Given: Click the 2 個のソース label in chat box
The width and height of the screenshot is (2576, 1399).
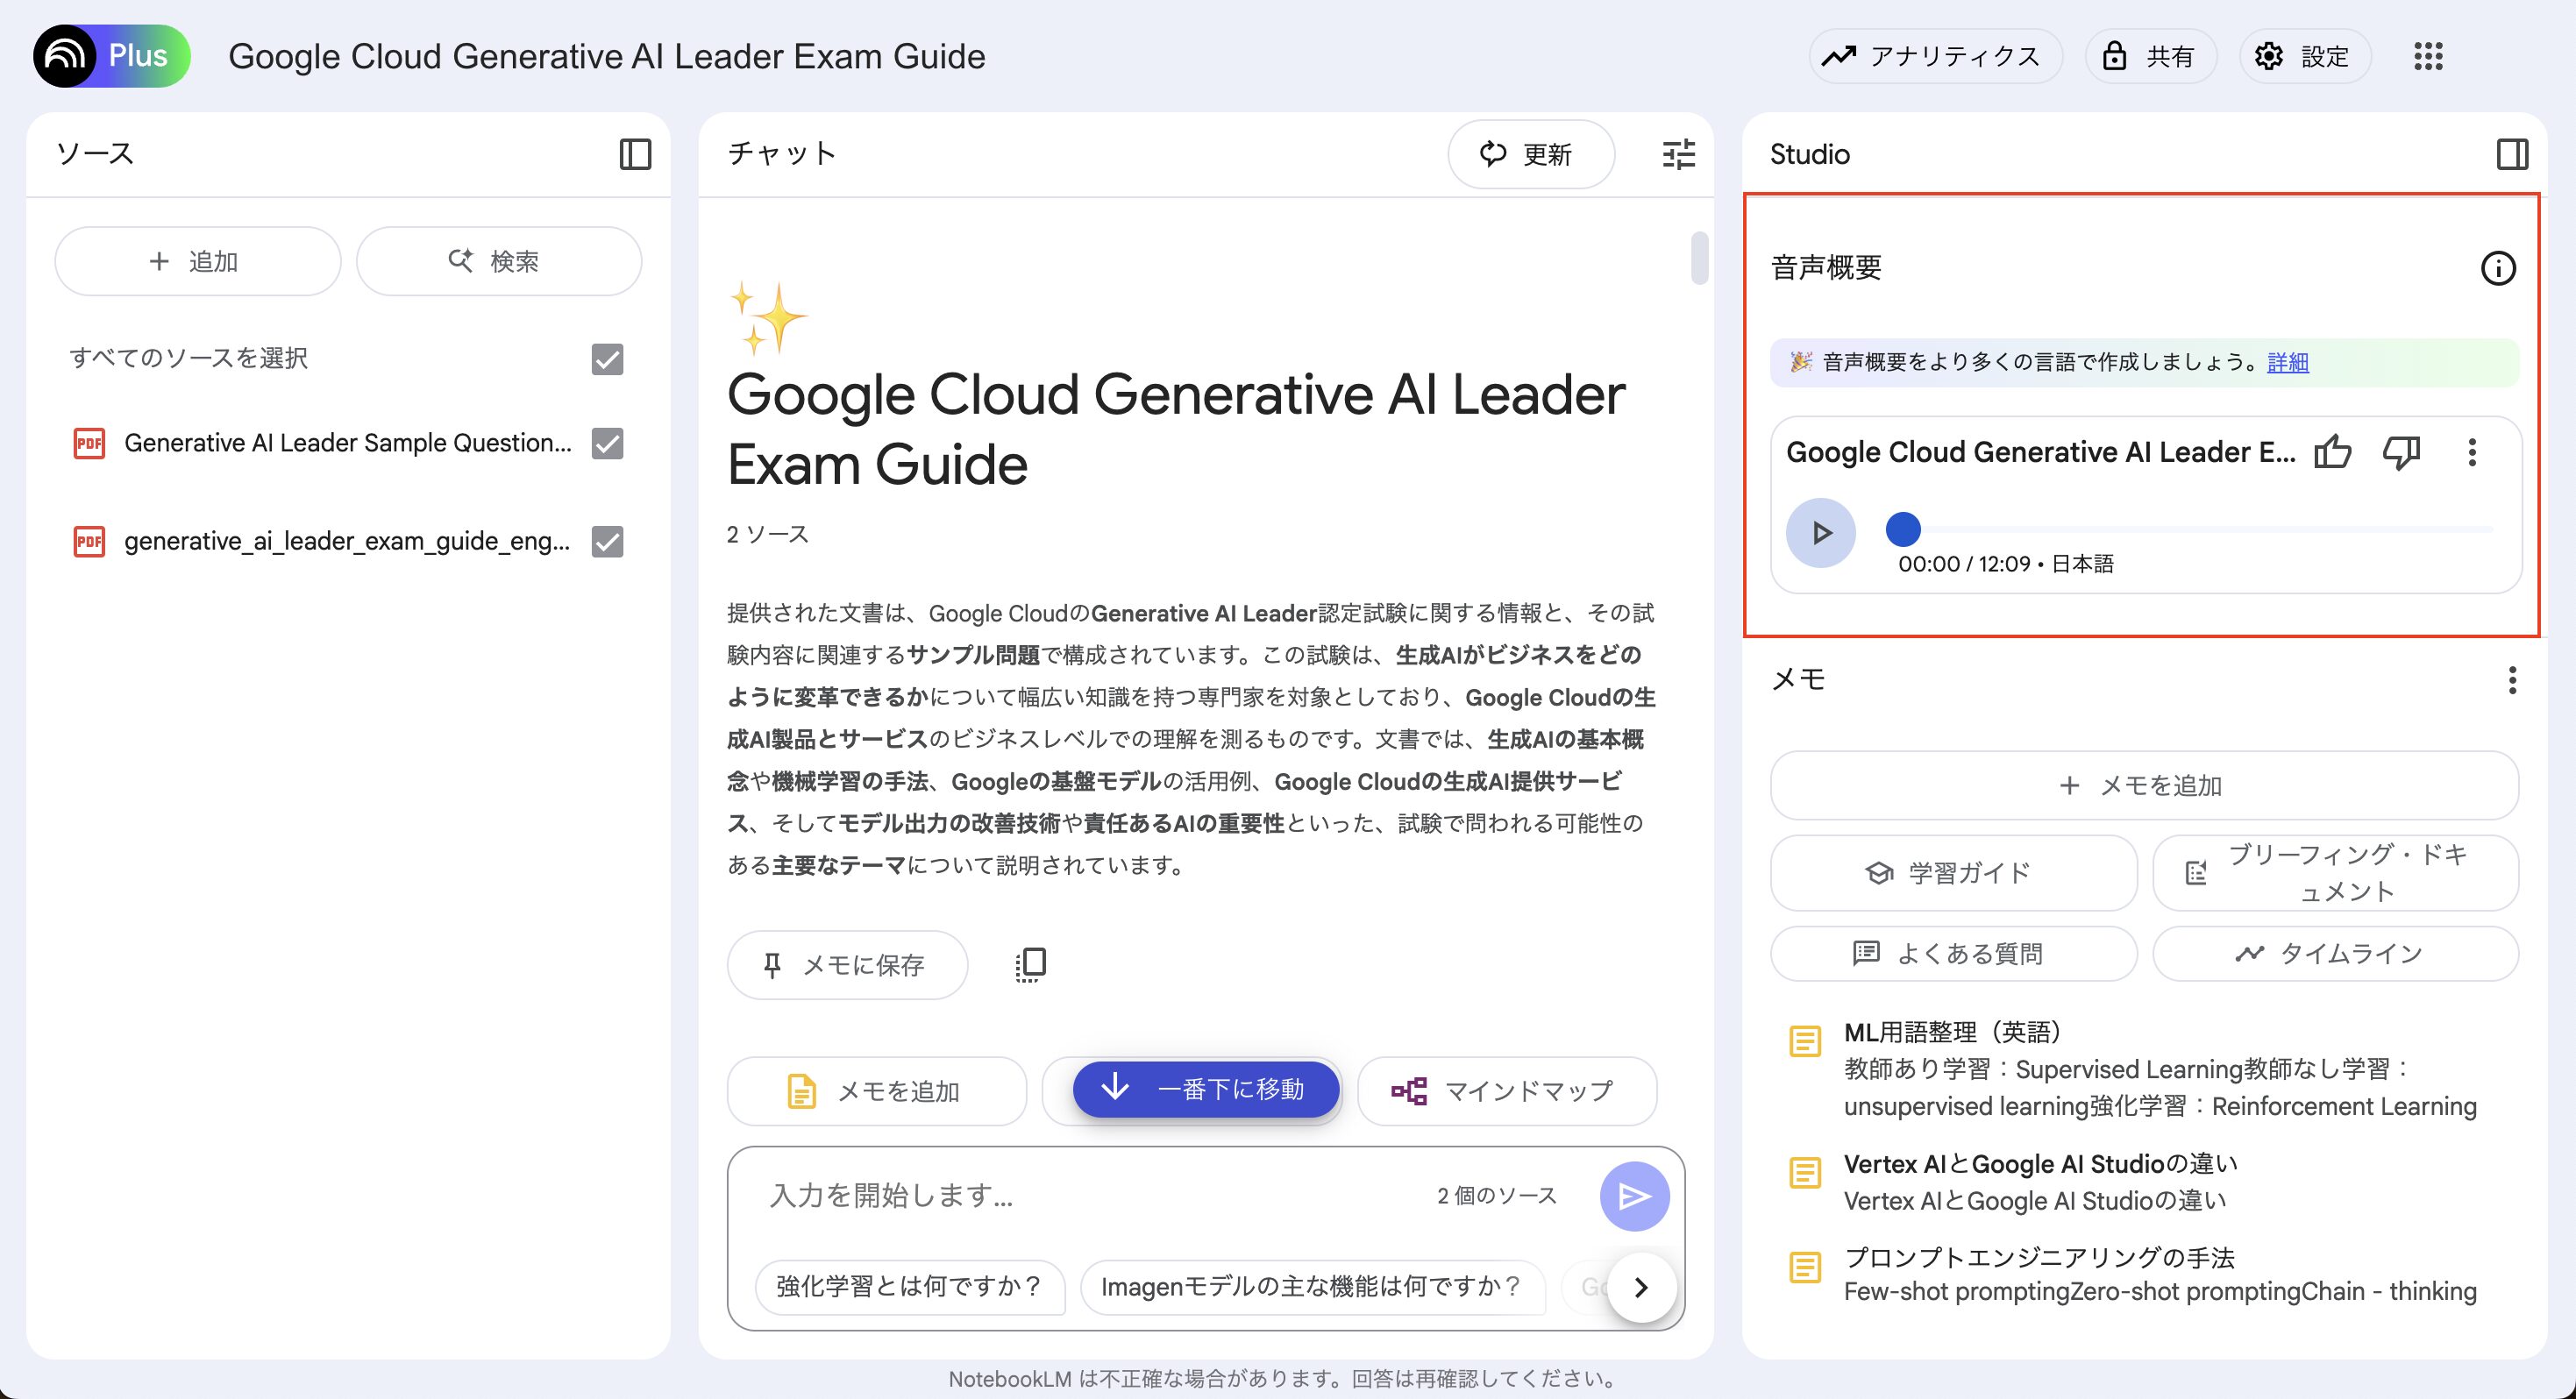Looking at the screenshot, I should (1497, 1196).
